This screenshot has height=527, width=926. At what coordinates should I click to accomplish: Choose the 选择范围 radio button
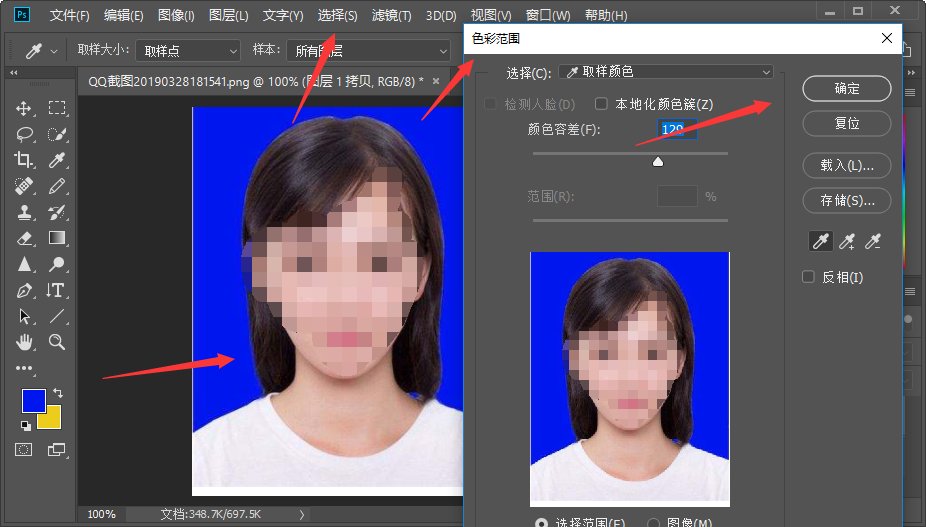[541, 523]
